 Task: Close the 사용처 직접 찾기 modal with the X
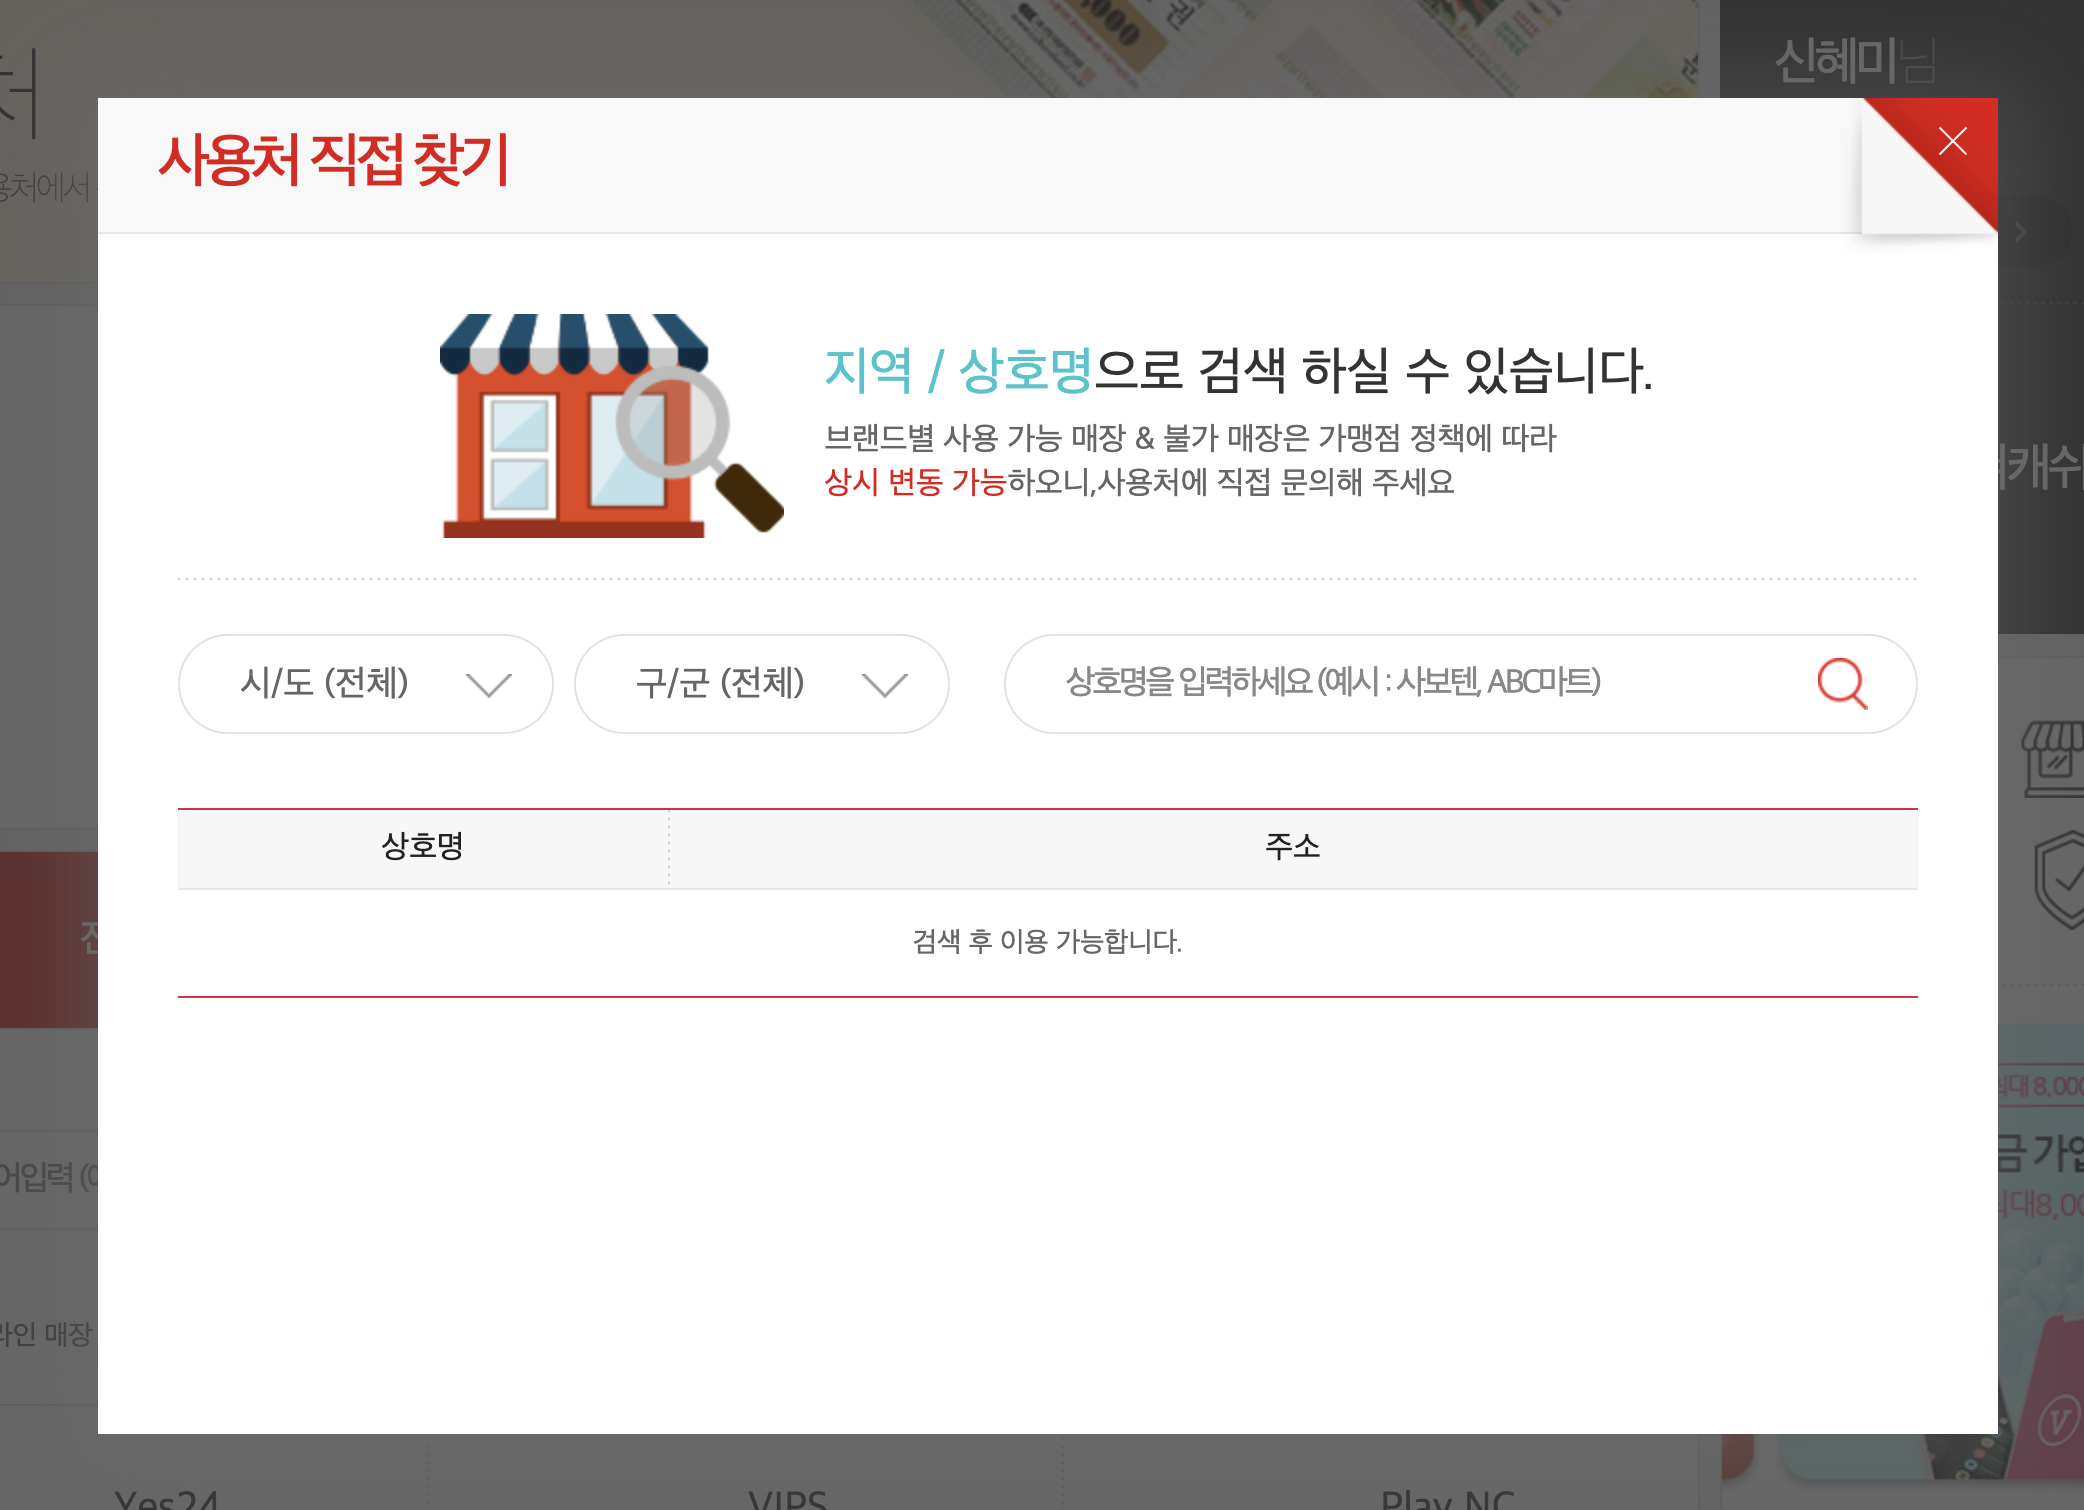click(1953, 141)
